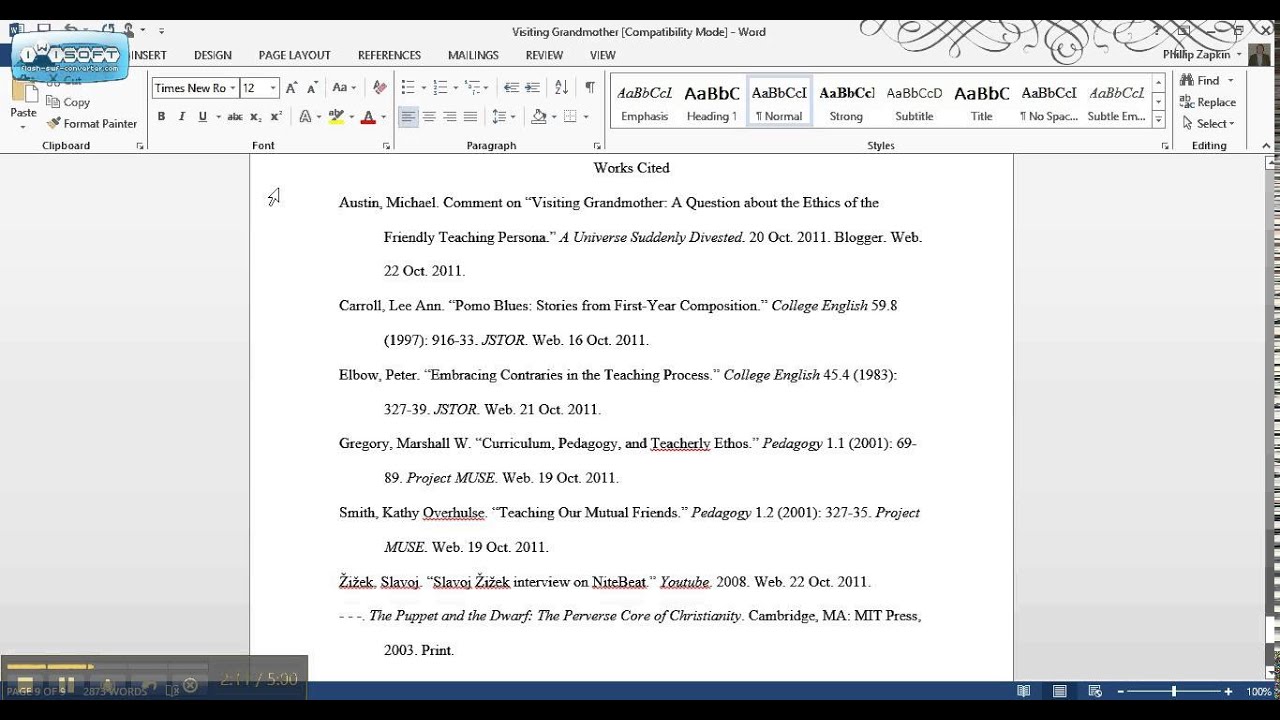Apply the No Spacing style
This screenshot has width=1280, height=720.
pyautogui.click(x=1049, y=103)
